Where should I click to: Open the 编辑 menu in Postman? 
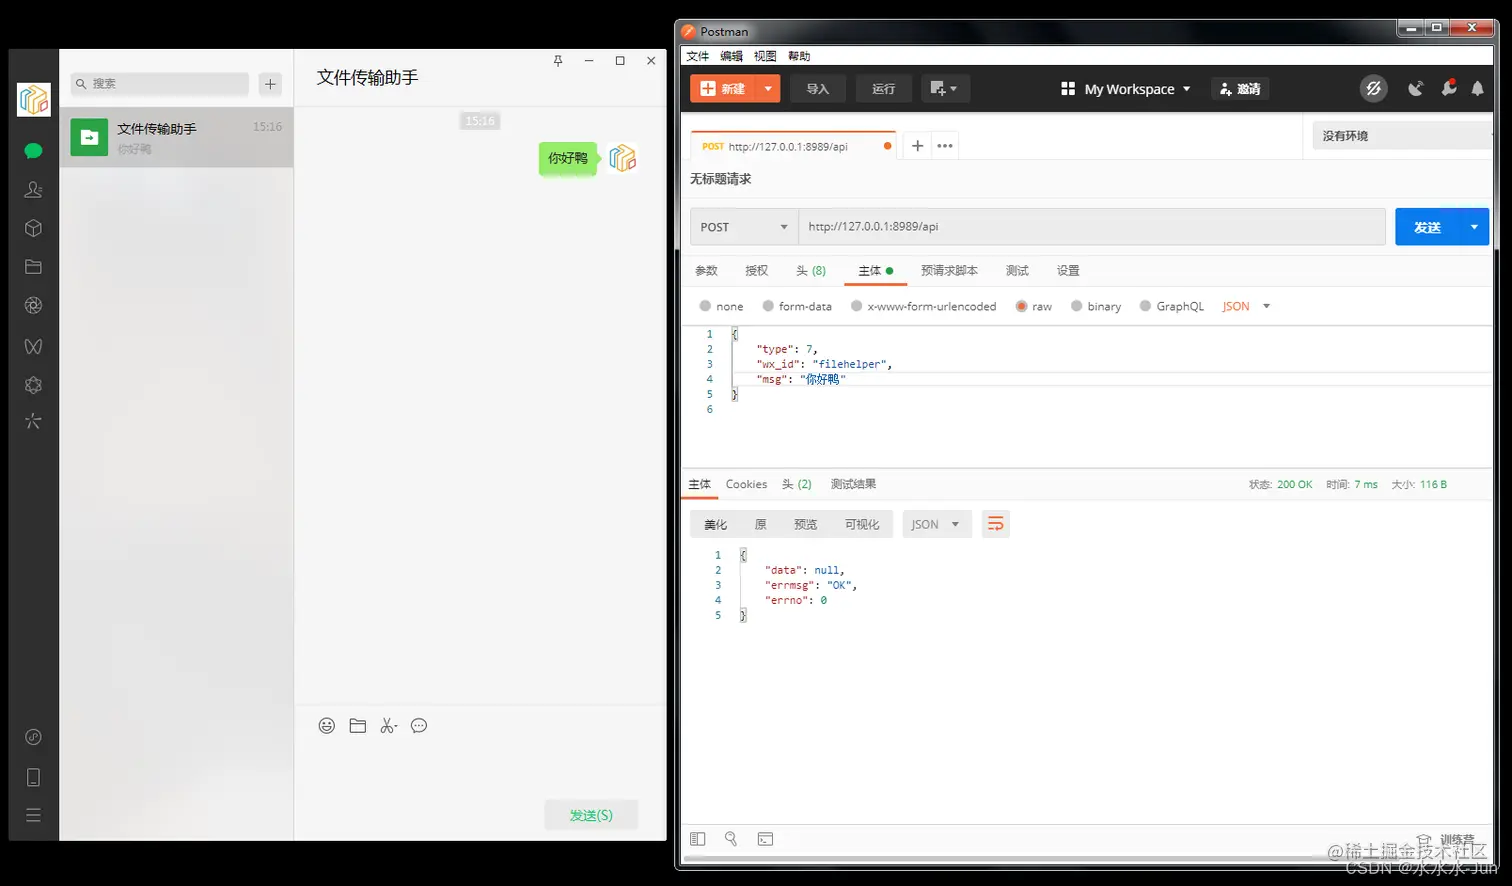(x=732, y=56)
